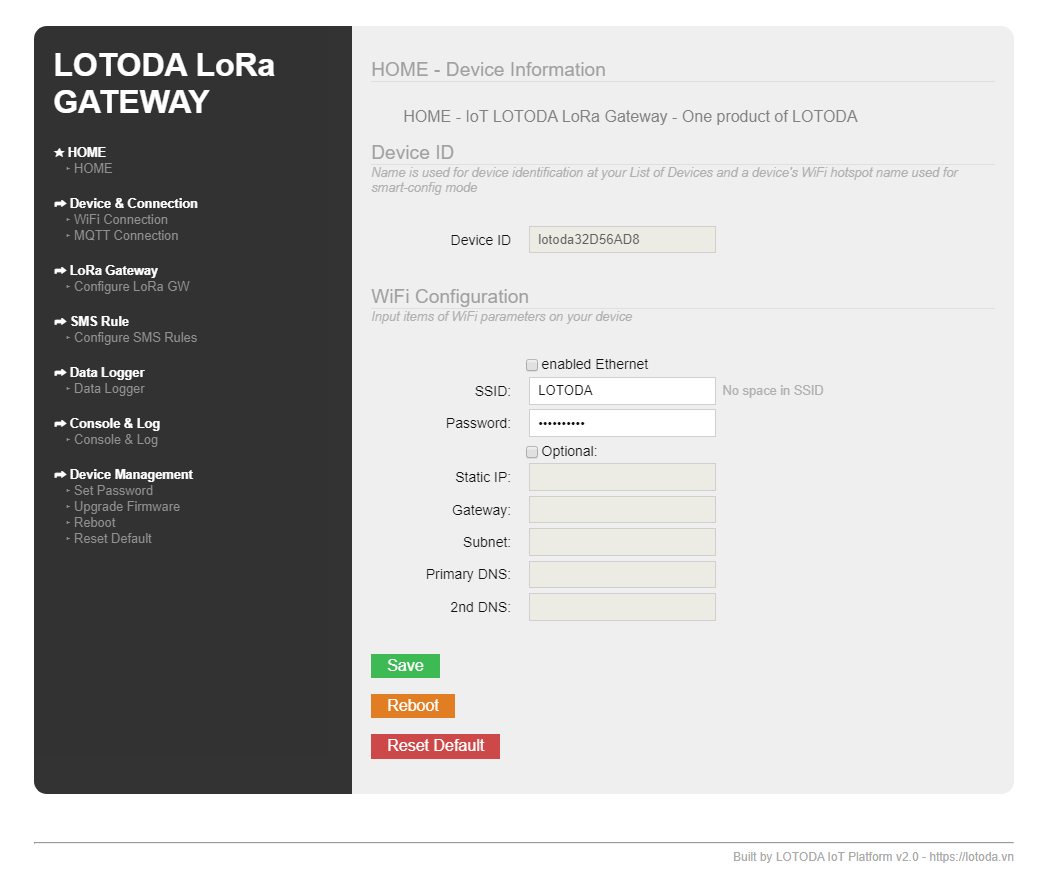Click the HOME sub-link in sidebar
Viewport: 1038px width, 886px height.
click(x=93, y=169)
